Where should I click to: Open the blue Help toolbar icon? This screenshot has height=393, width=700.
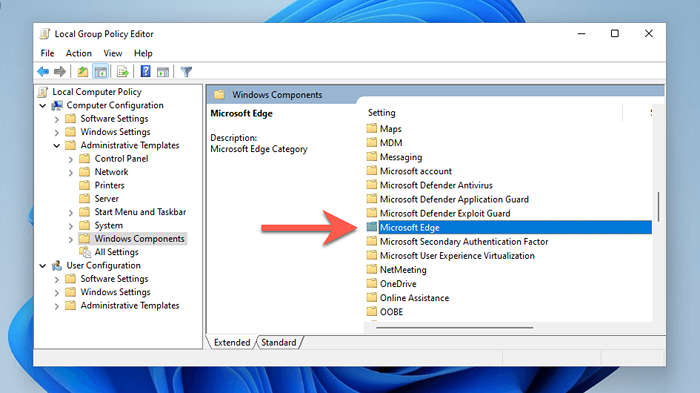(146, 71)
